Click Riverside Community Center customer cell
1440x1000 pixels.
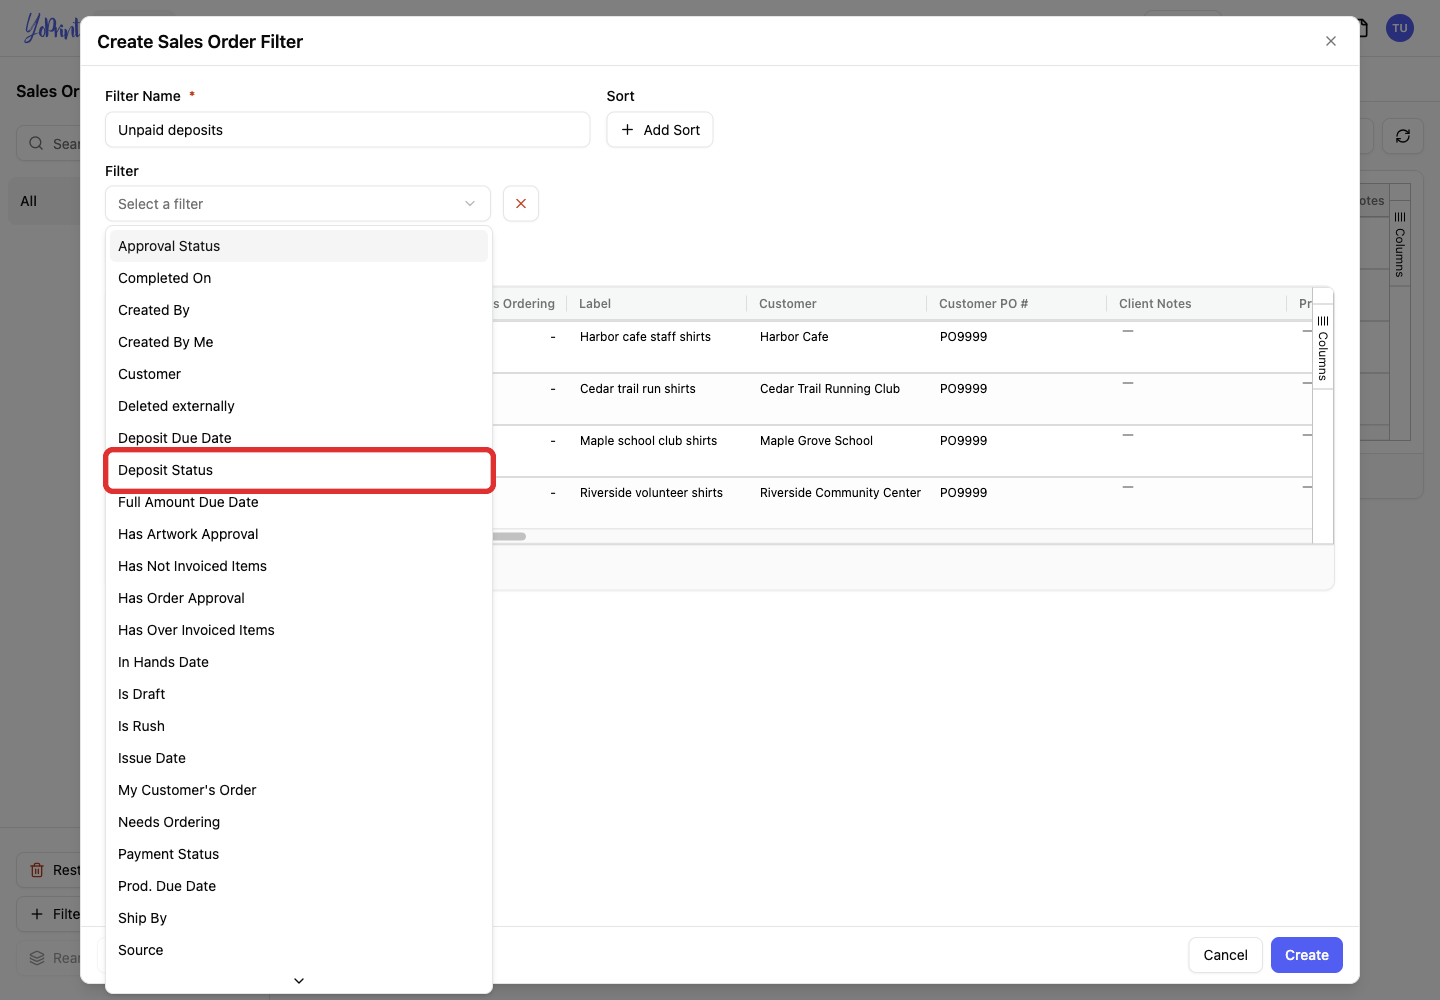click(x=840, y=493)
